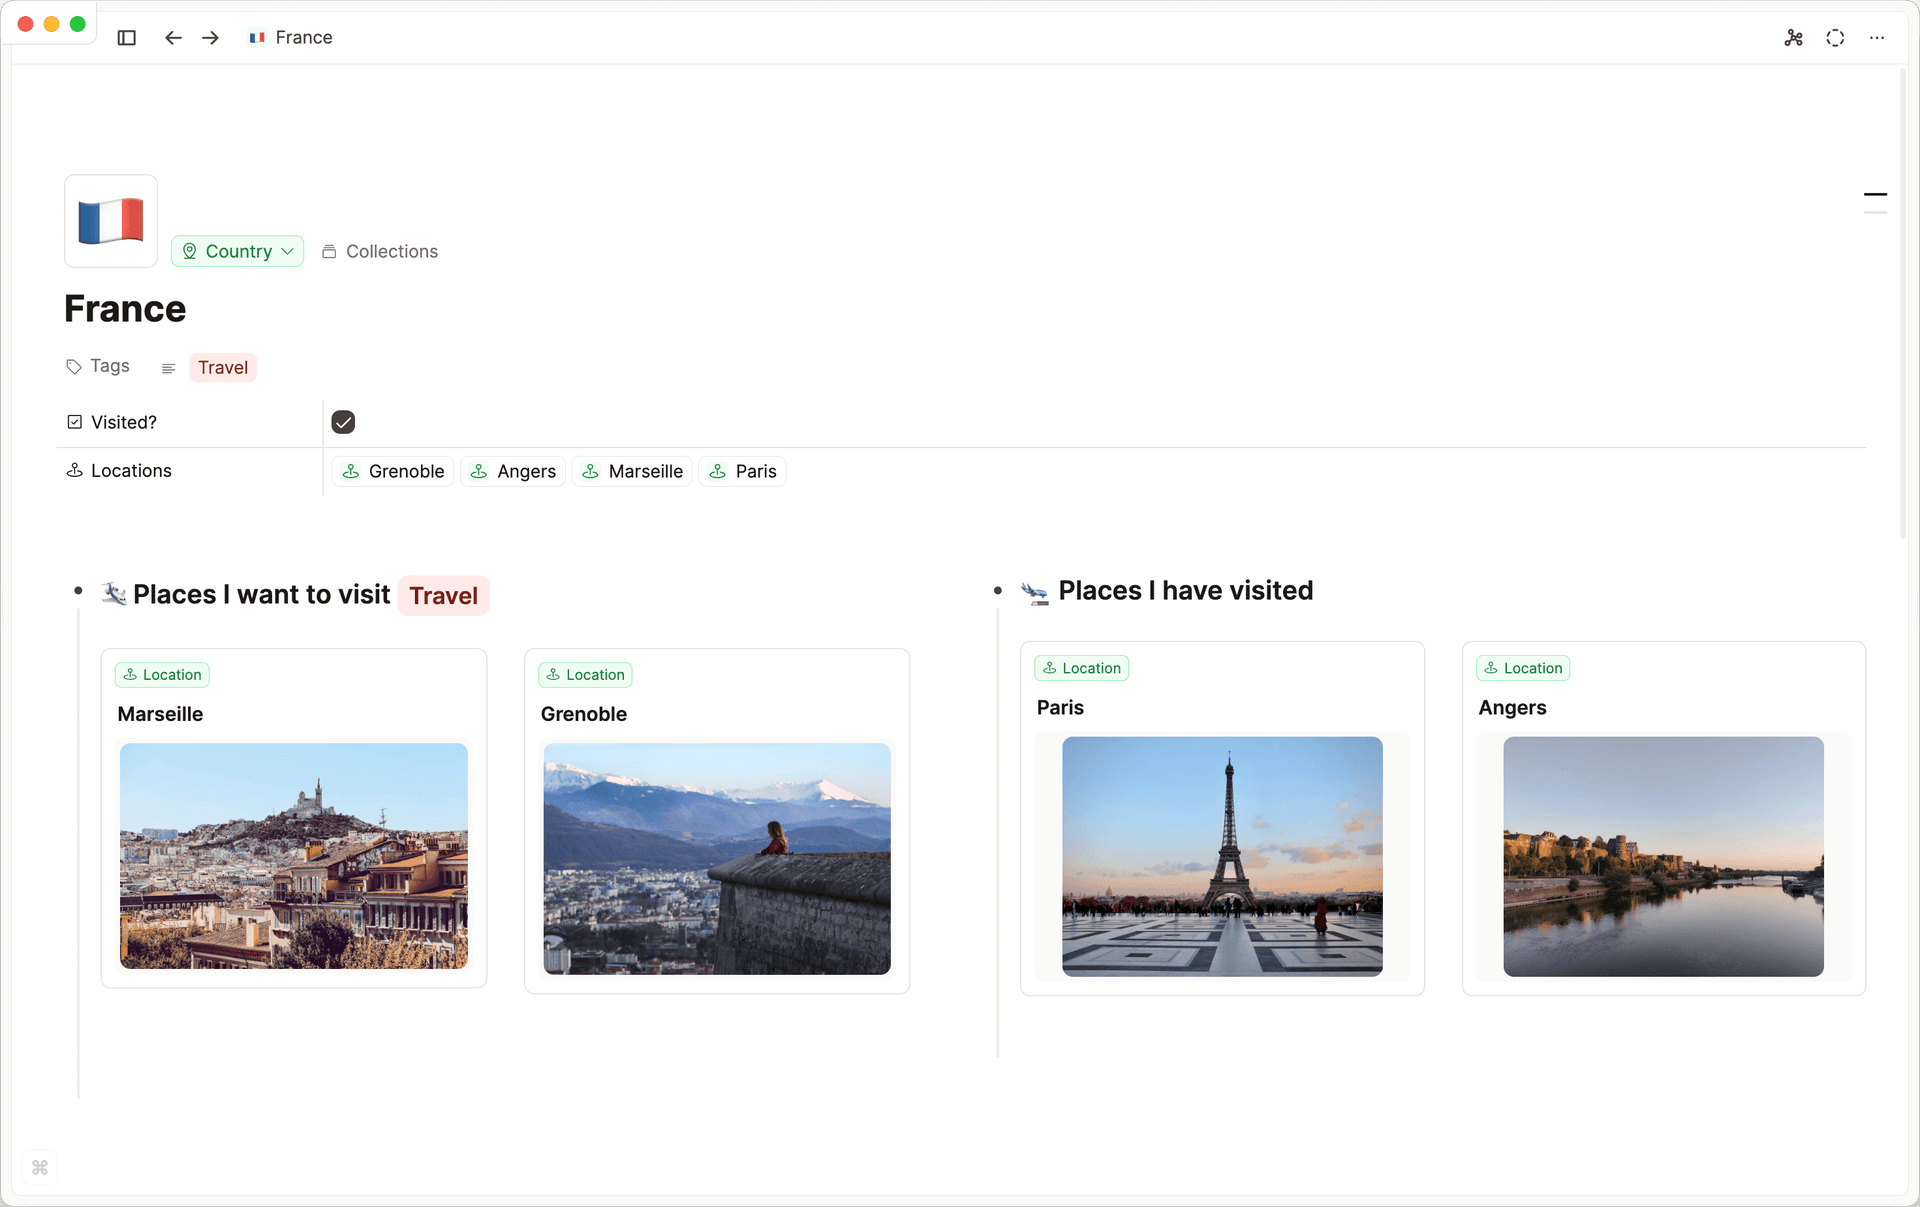This screenshot has height=1207, width=1920.
Task: Open the Grenoble location chip
Action: coord(393,471)
